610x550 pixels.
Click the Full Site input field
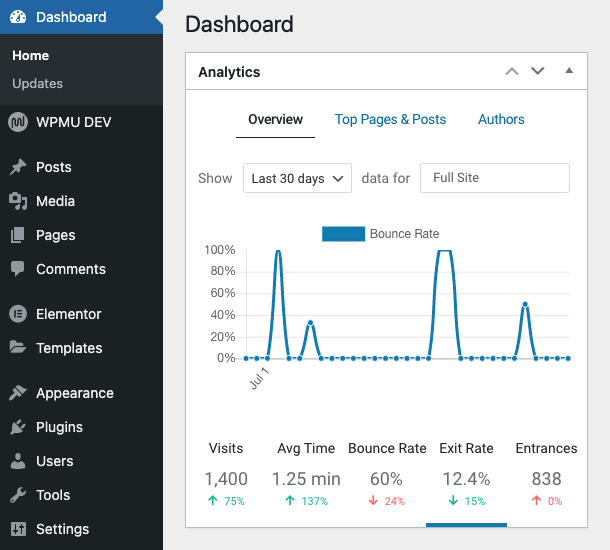coord(494,178)
